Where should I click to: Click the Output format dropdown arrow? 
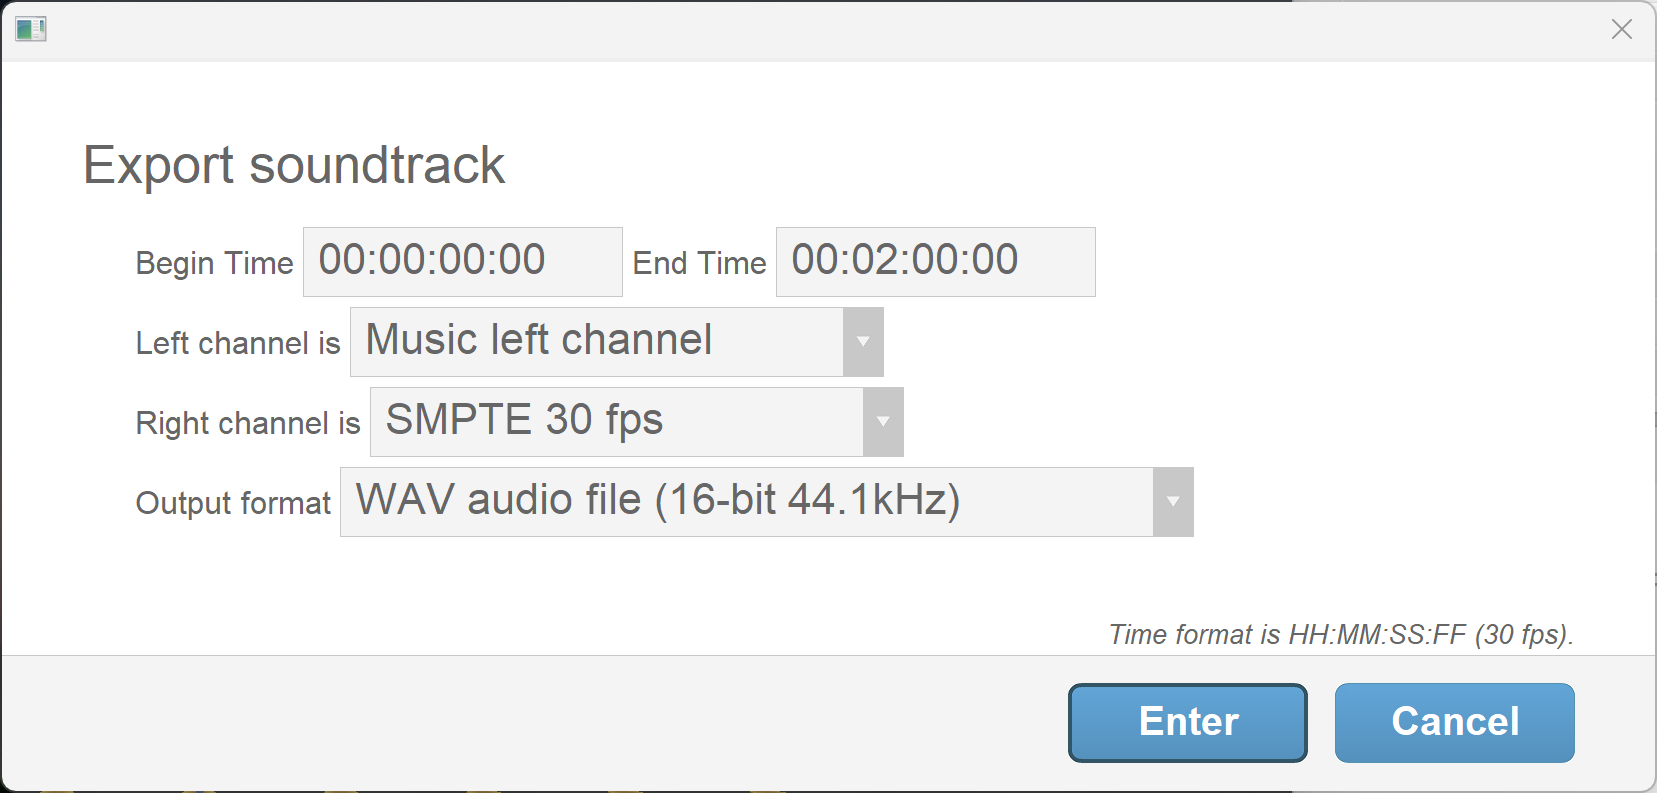tap(1172, 501)
